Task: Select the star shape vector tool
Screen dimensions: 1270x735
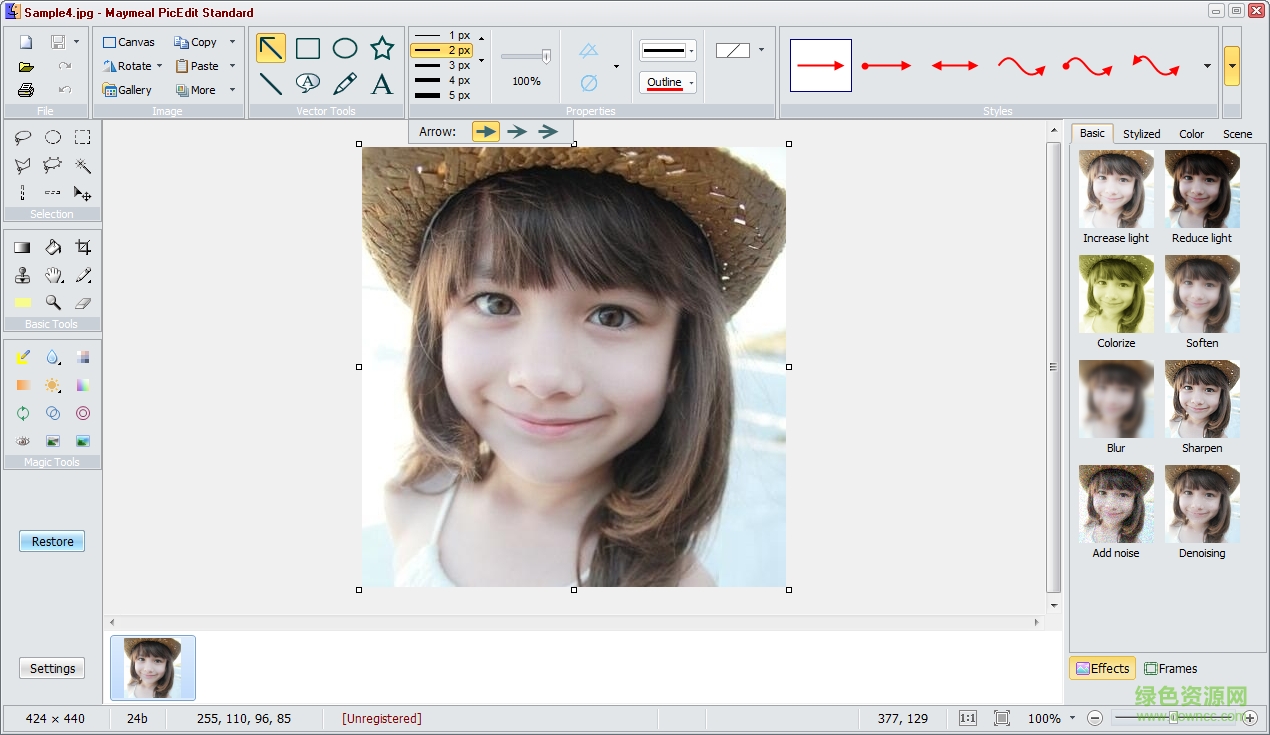Action: [x=382, y=48]
